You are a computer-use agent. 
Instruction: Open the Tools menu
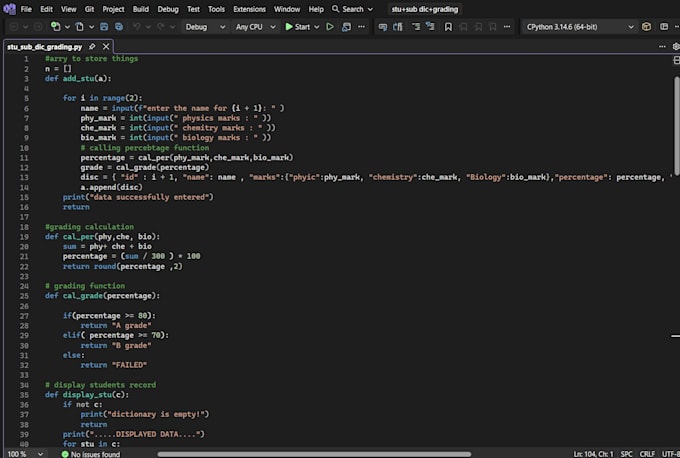point(216,9)
